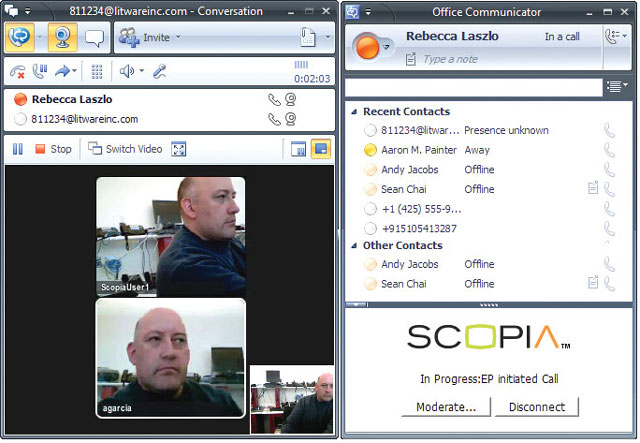Open the contact list view options

click(x=617, y=86)
